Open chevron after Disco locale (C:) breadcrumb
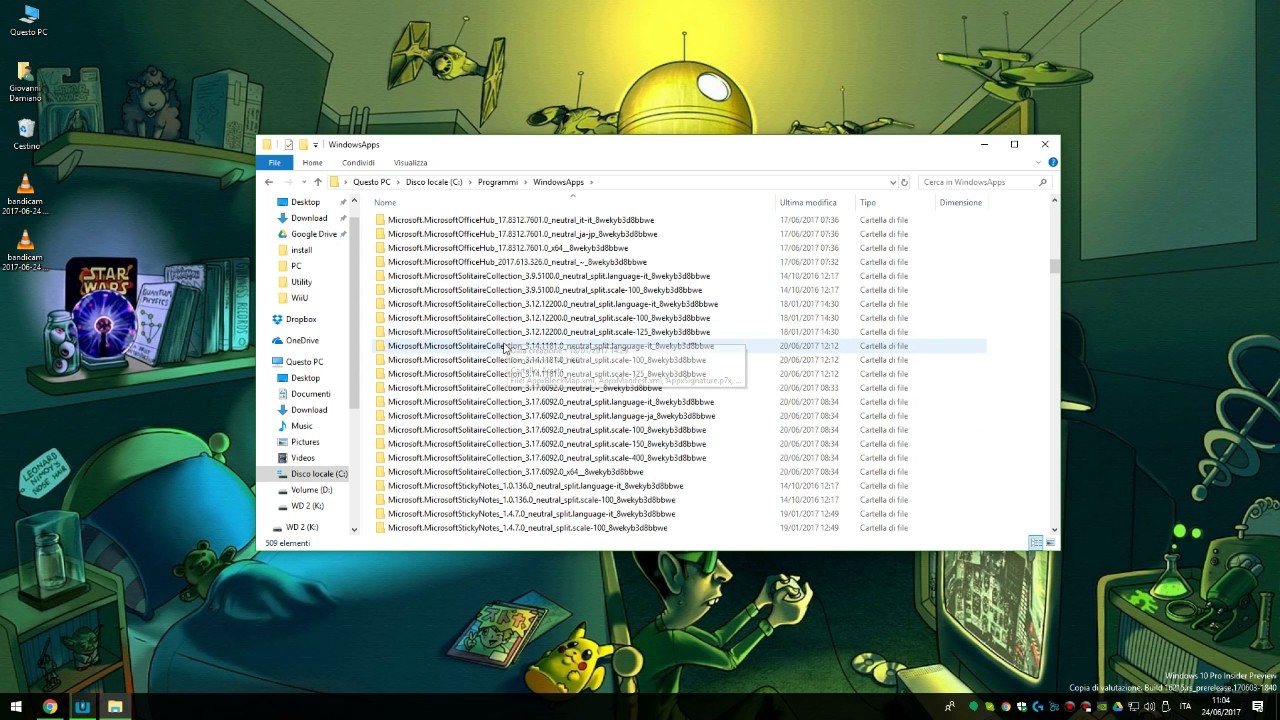This screenshot has height=720, width=1280. [470, 182]
